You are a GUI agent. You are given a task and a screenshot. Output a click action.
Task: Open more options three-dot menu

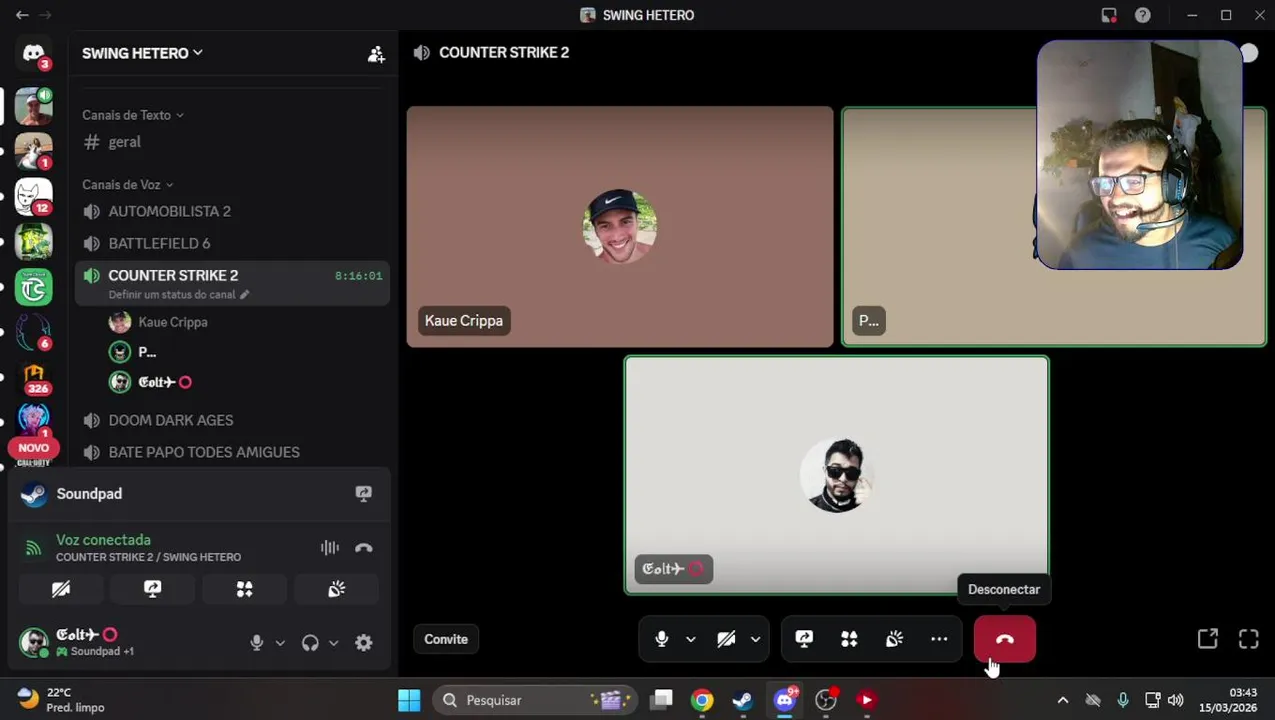point(939,639)
